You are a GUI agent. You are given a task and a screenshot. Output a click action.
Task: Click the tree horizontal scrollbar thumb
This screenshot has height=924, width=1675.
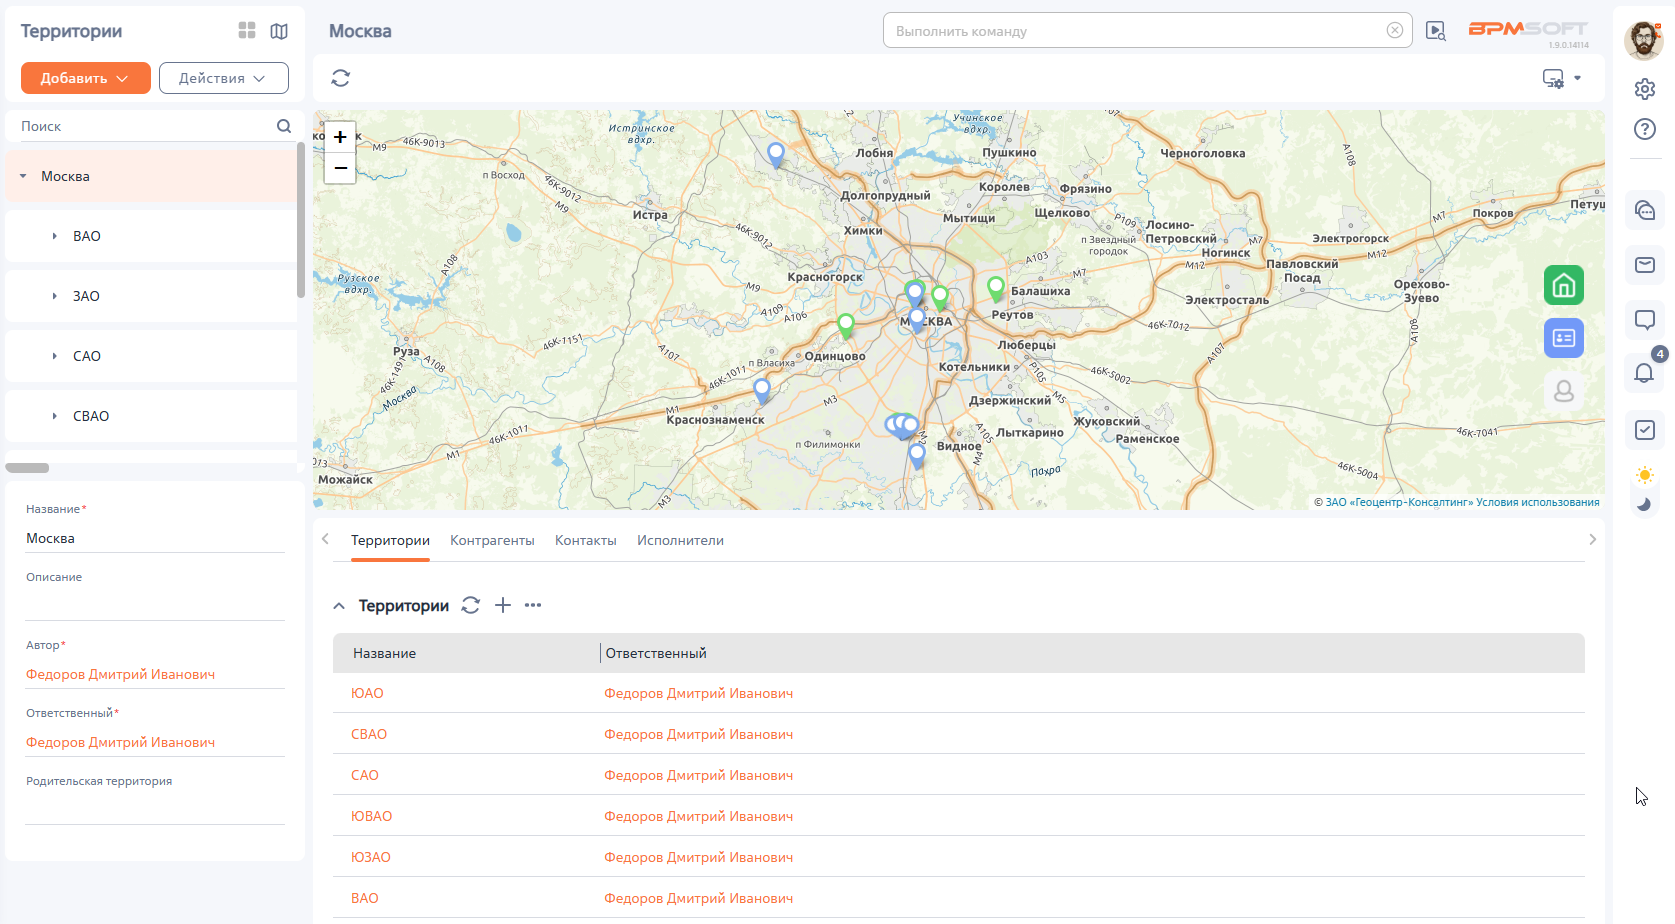pos(27,468)
